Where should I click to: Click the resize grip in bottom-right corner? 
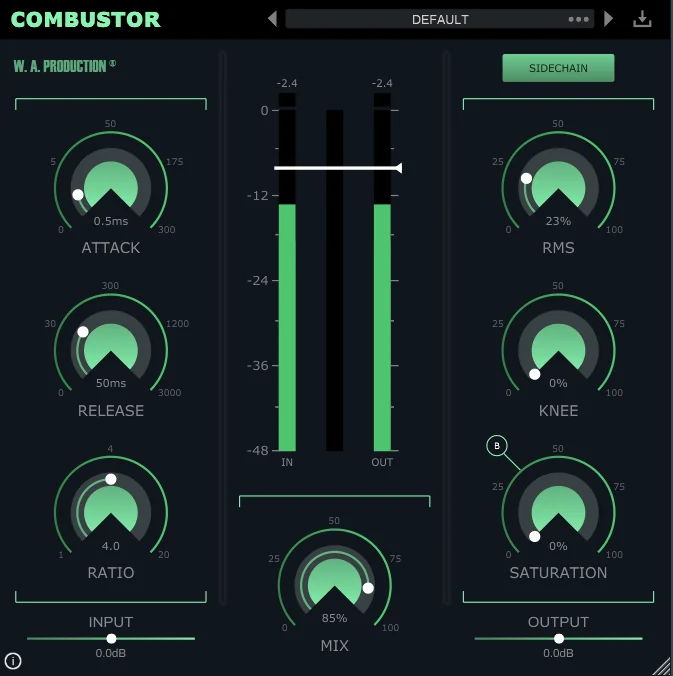[x=661, y=665]
